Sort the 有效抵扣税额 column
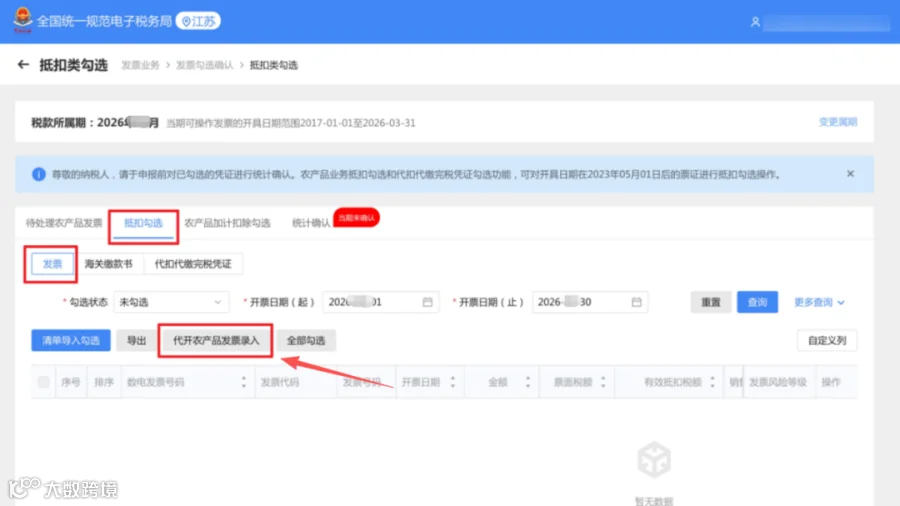Image resolution: width=900 pixels, height=506 pixels. (x=712, y=382)
